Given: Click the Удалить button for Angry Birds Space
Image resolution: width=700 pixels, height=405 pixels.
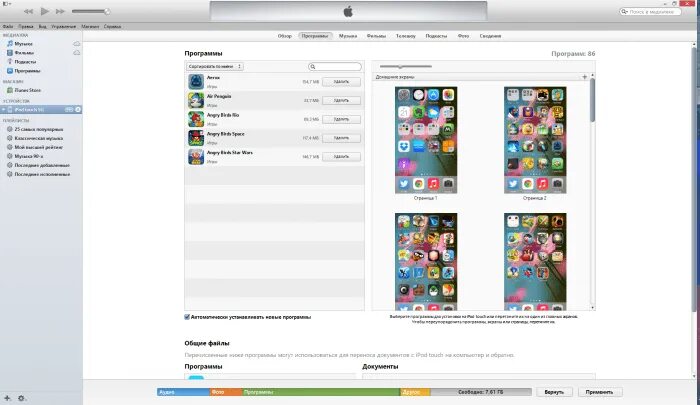Looking at the screenshot, I should [341, 138].
